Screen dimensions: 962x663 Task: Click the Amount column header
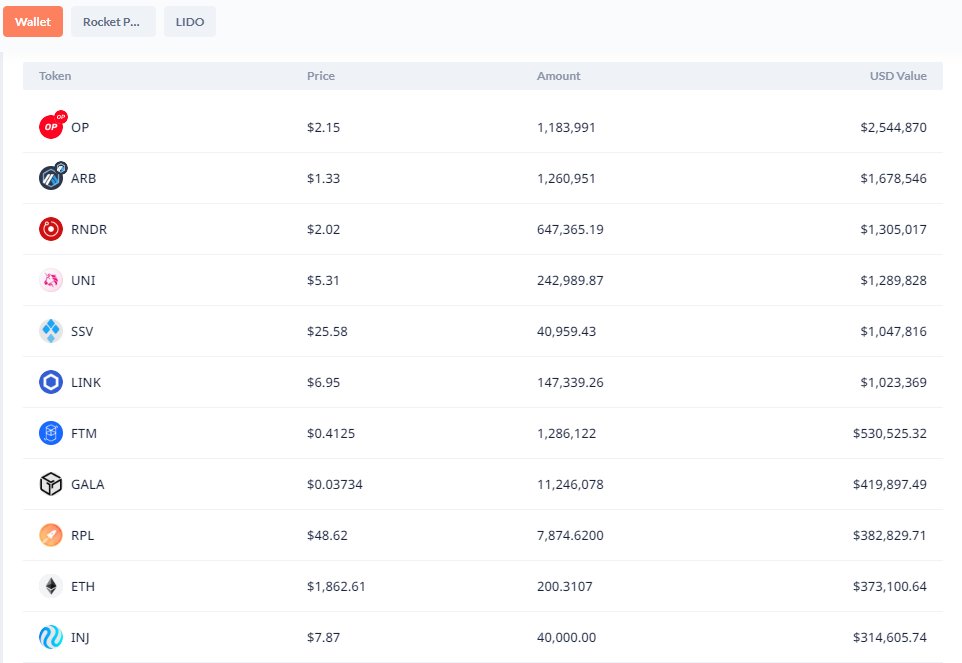(558, 76)
